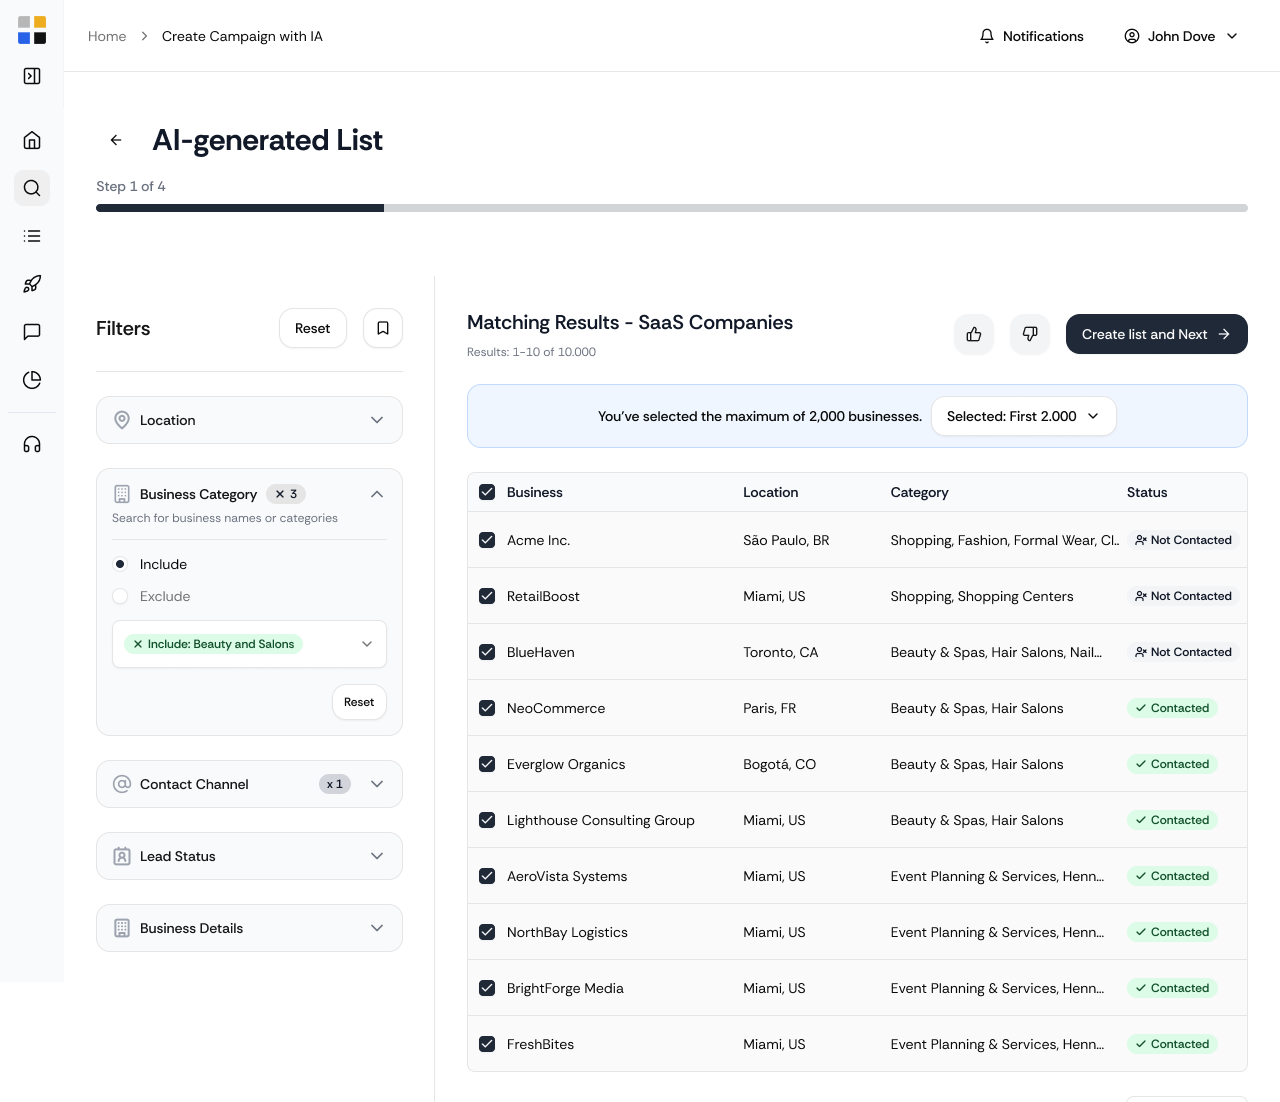1280x1102 pixels.
Task: Open the chat messages sidebar icon
Action: pyautogui.click(x=32, y=332)
